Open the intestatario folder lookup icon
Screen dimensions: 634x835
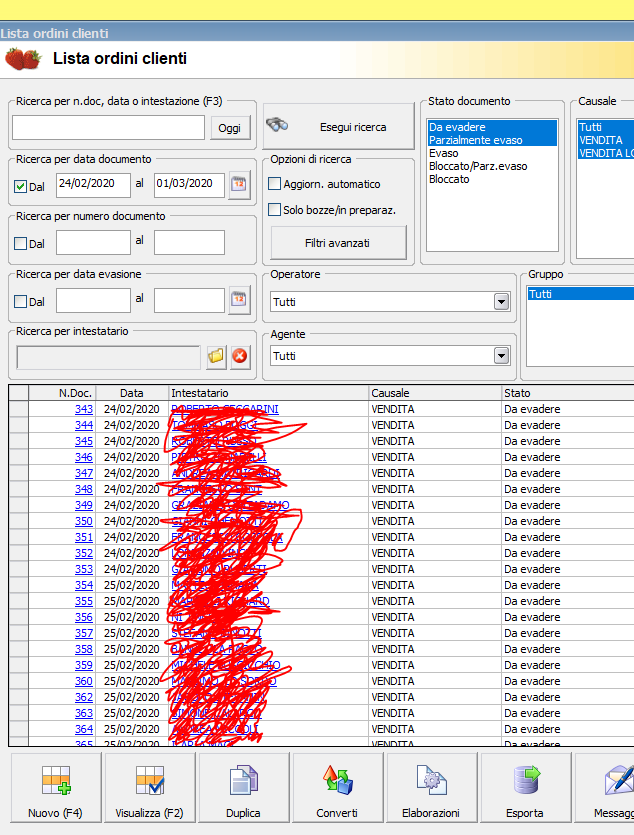pos(216,356)
